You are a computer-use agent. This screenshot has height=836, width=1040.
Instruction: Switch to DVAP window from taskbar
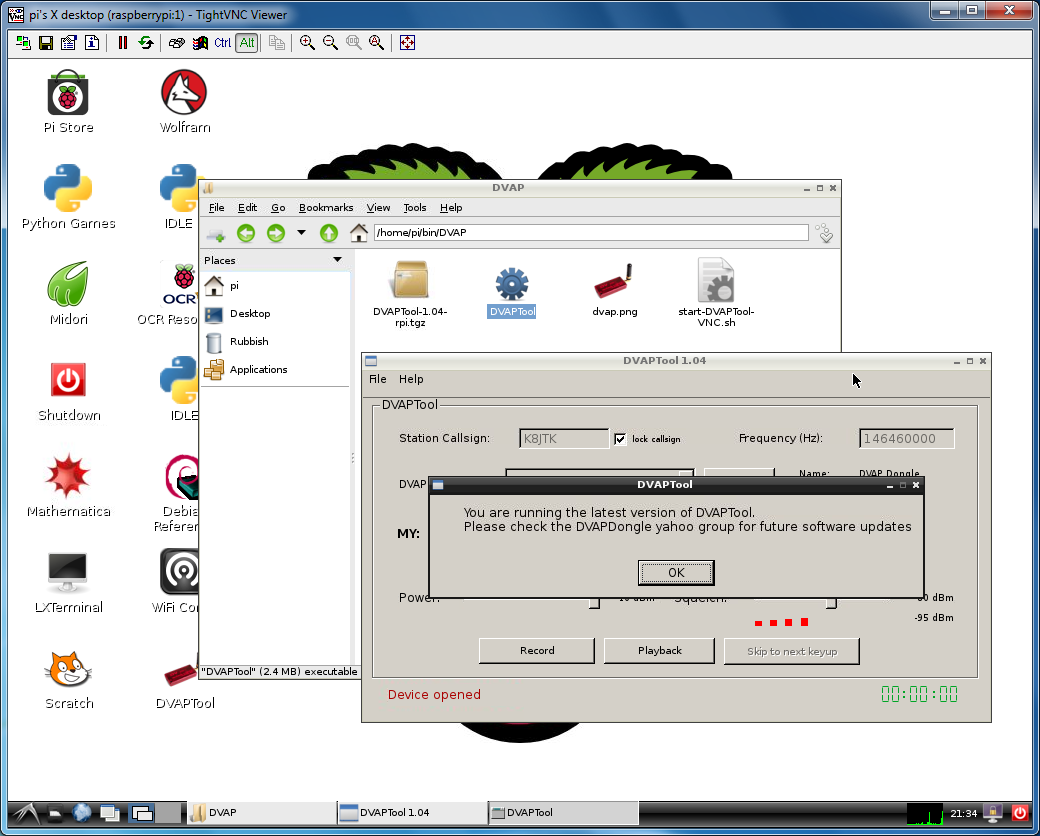261,813
